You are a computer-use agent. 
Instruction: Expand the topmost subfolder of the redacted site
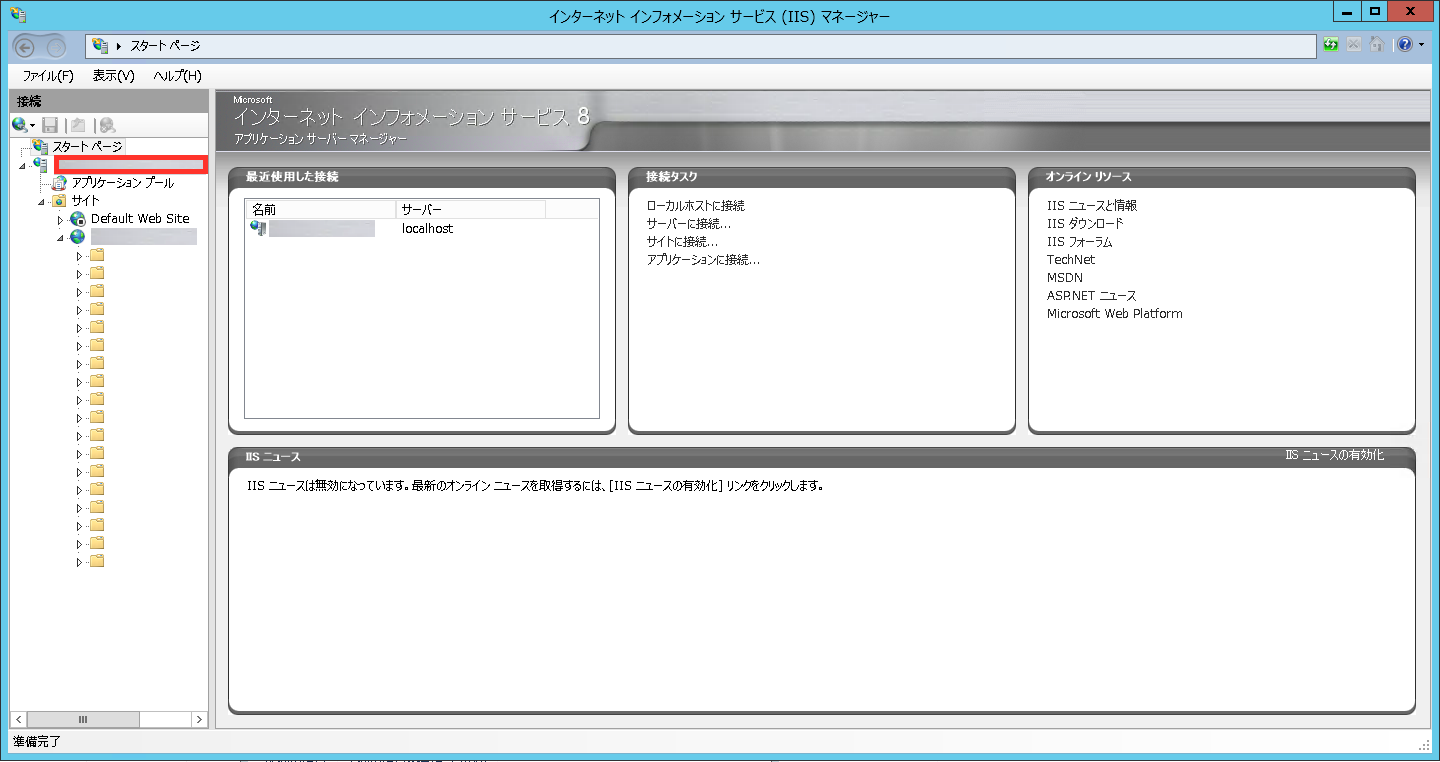tap(80, 255)
